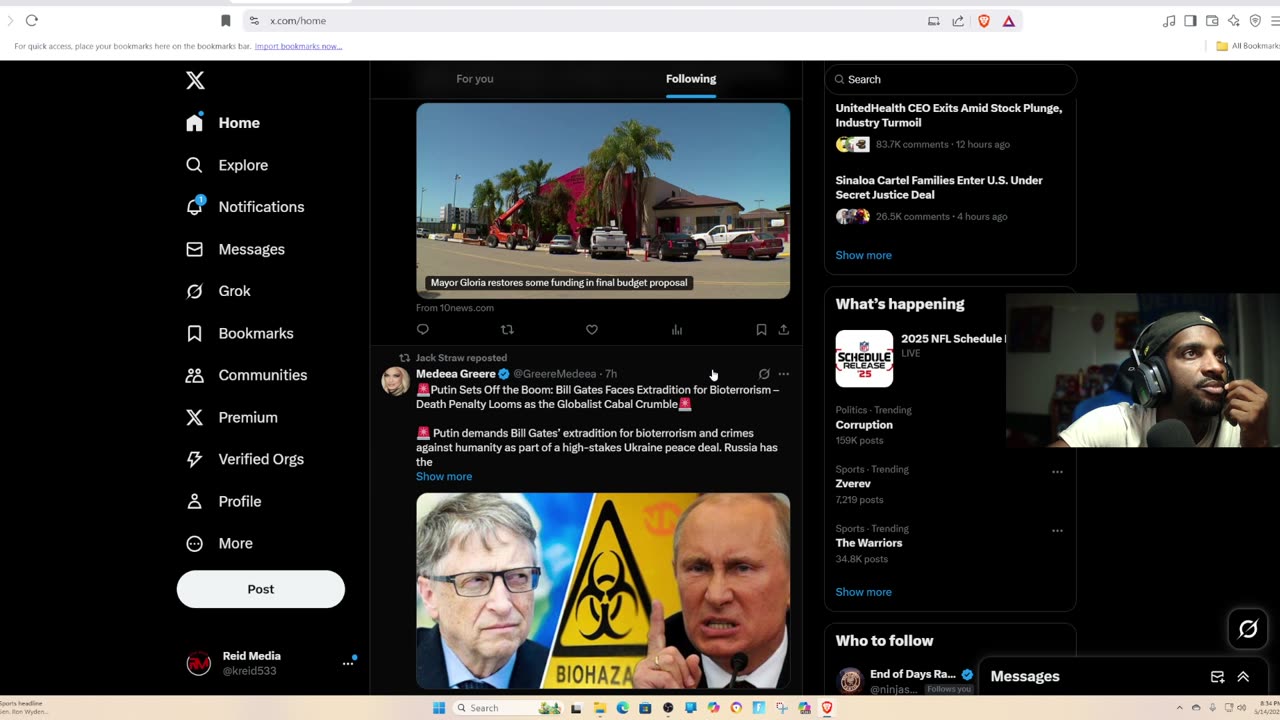
Task: Click the Medeea Greere display name
Action: [x=456, y=374]
